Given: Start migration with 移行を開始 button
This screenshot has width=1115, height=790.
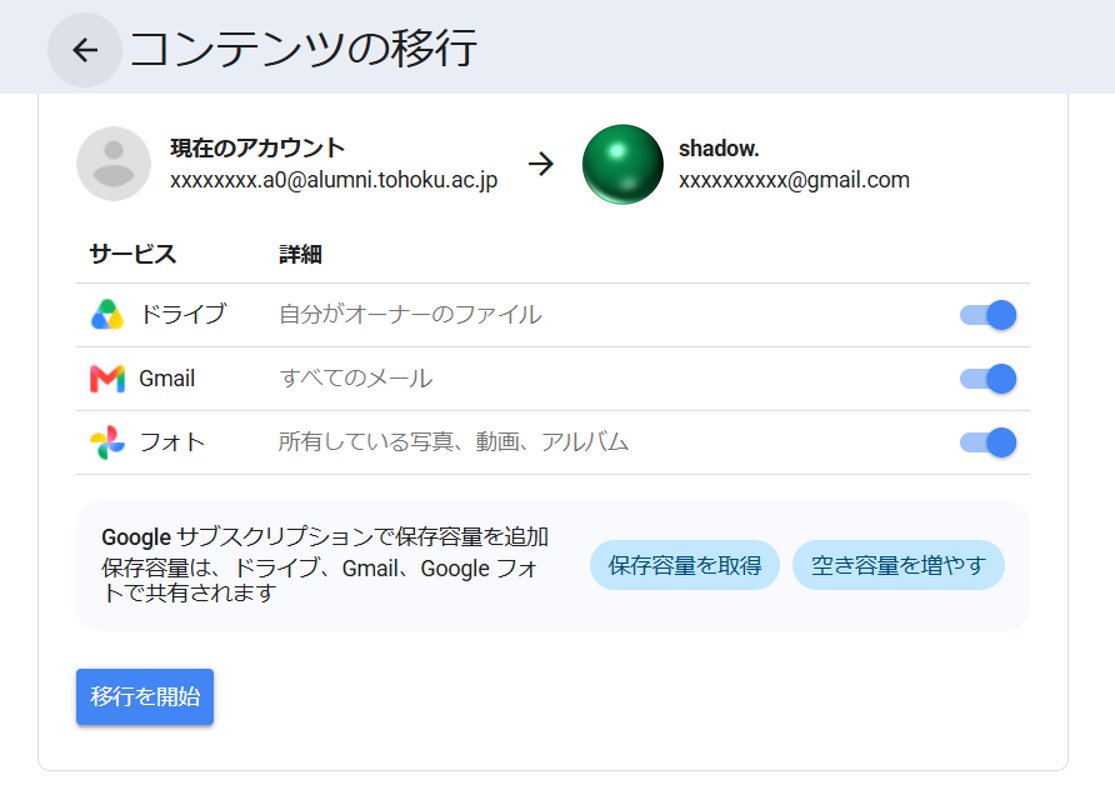Looking at the screenshot, I should (x=145, y=697).
